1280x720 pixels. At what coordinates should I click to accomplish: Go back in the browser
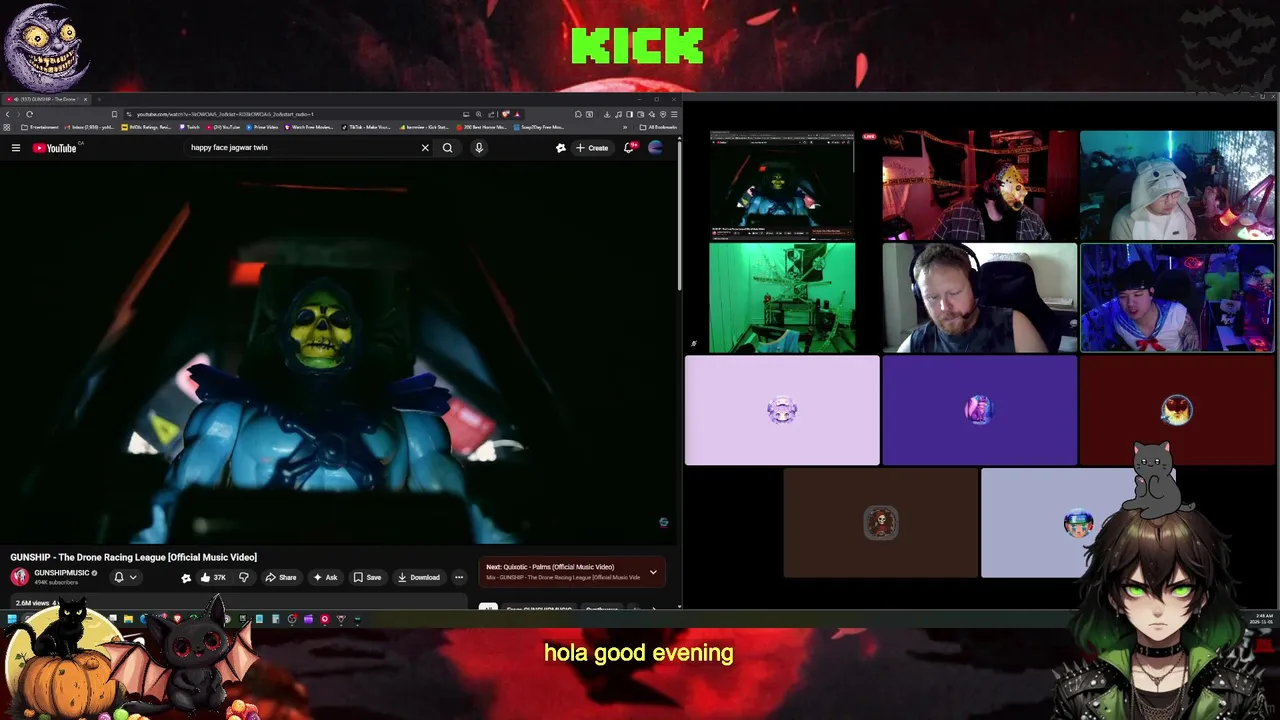[7, 114]
